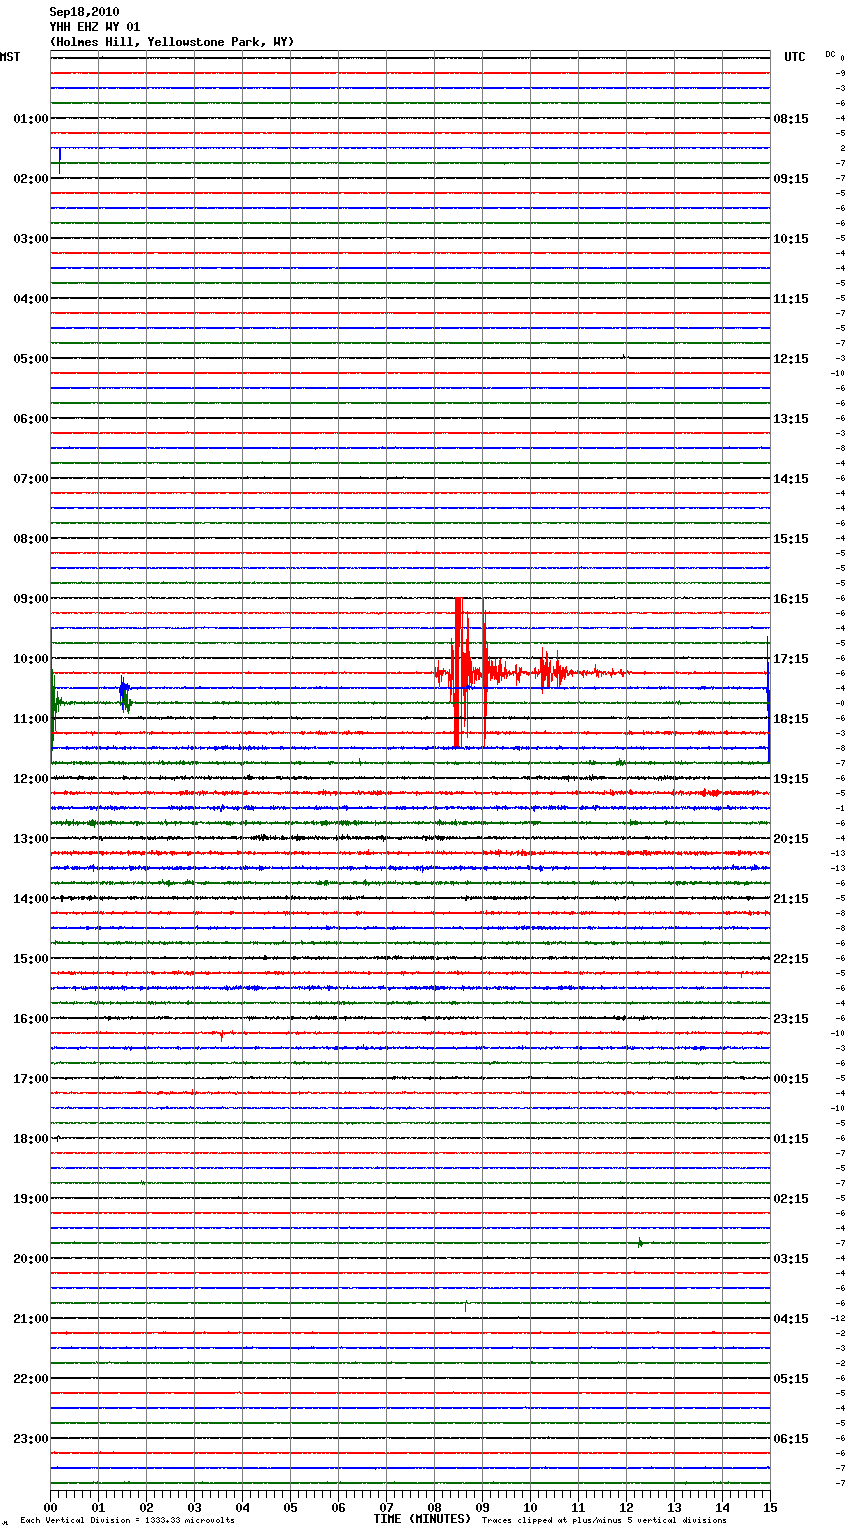Screen dimensions: 850x1534
Task: Click the 18:15 UTC time label
Action: point(791,719)
